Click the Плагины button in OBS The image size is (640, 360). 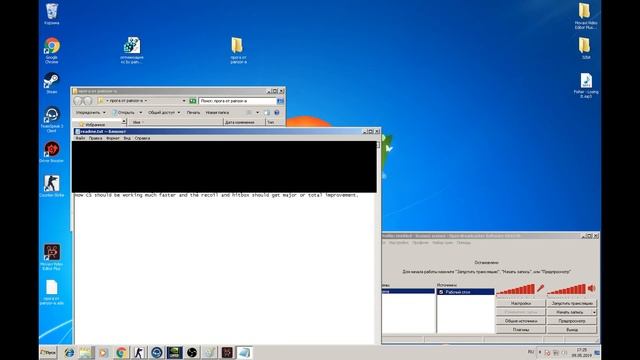click(x=521, y=329)
